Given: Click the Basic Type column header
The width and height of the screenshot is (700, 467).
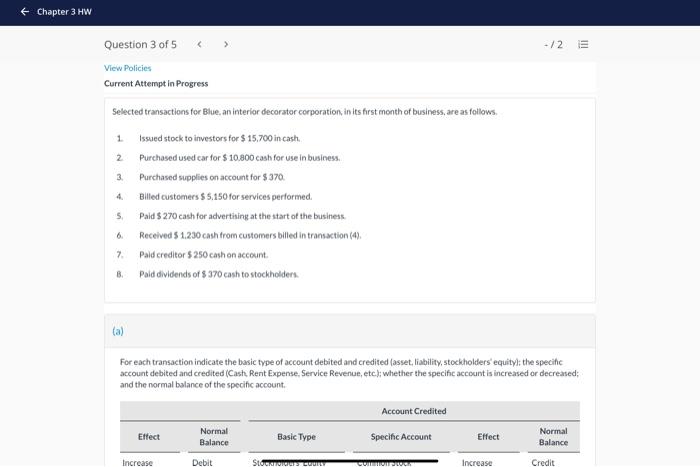Looking at the screenshot, I should click(x=296, y=437).
